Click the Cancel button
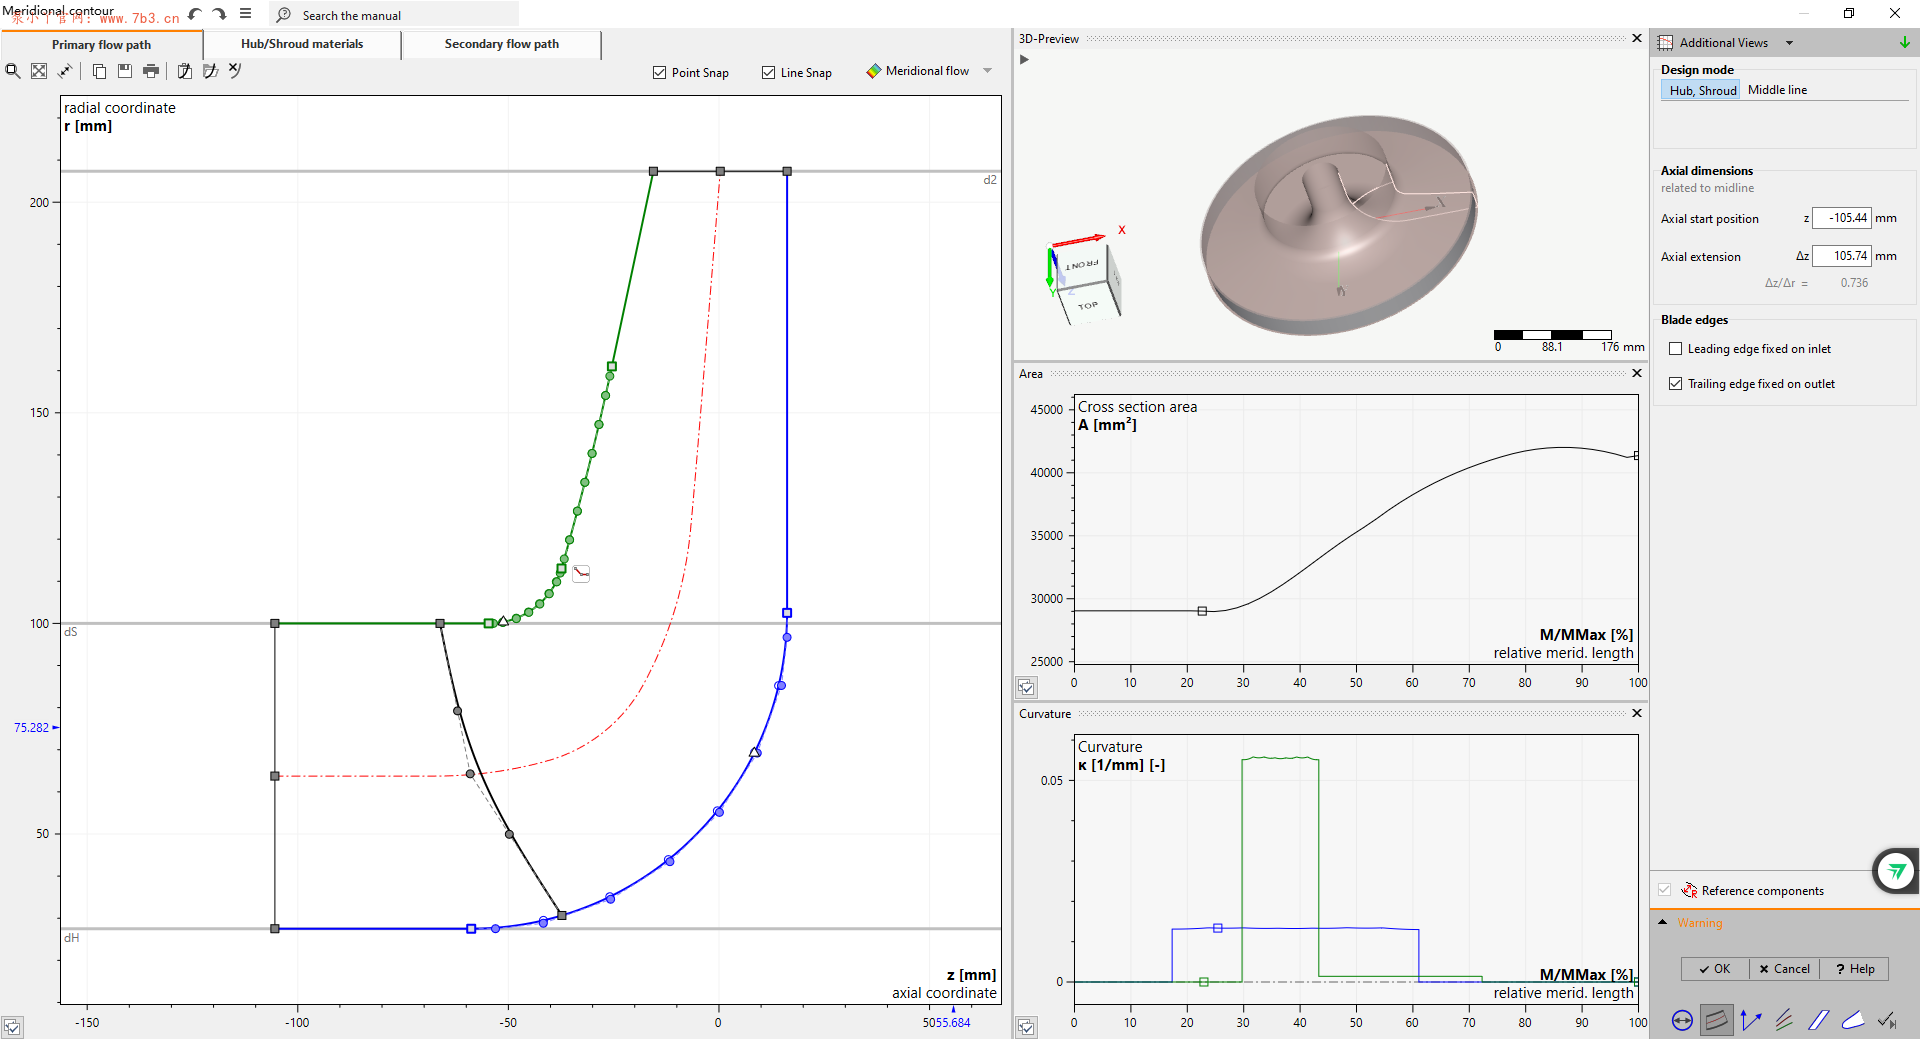This screenshot has height=1039, width=1920. [1785, 969]
